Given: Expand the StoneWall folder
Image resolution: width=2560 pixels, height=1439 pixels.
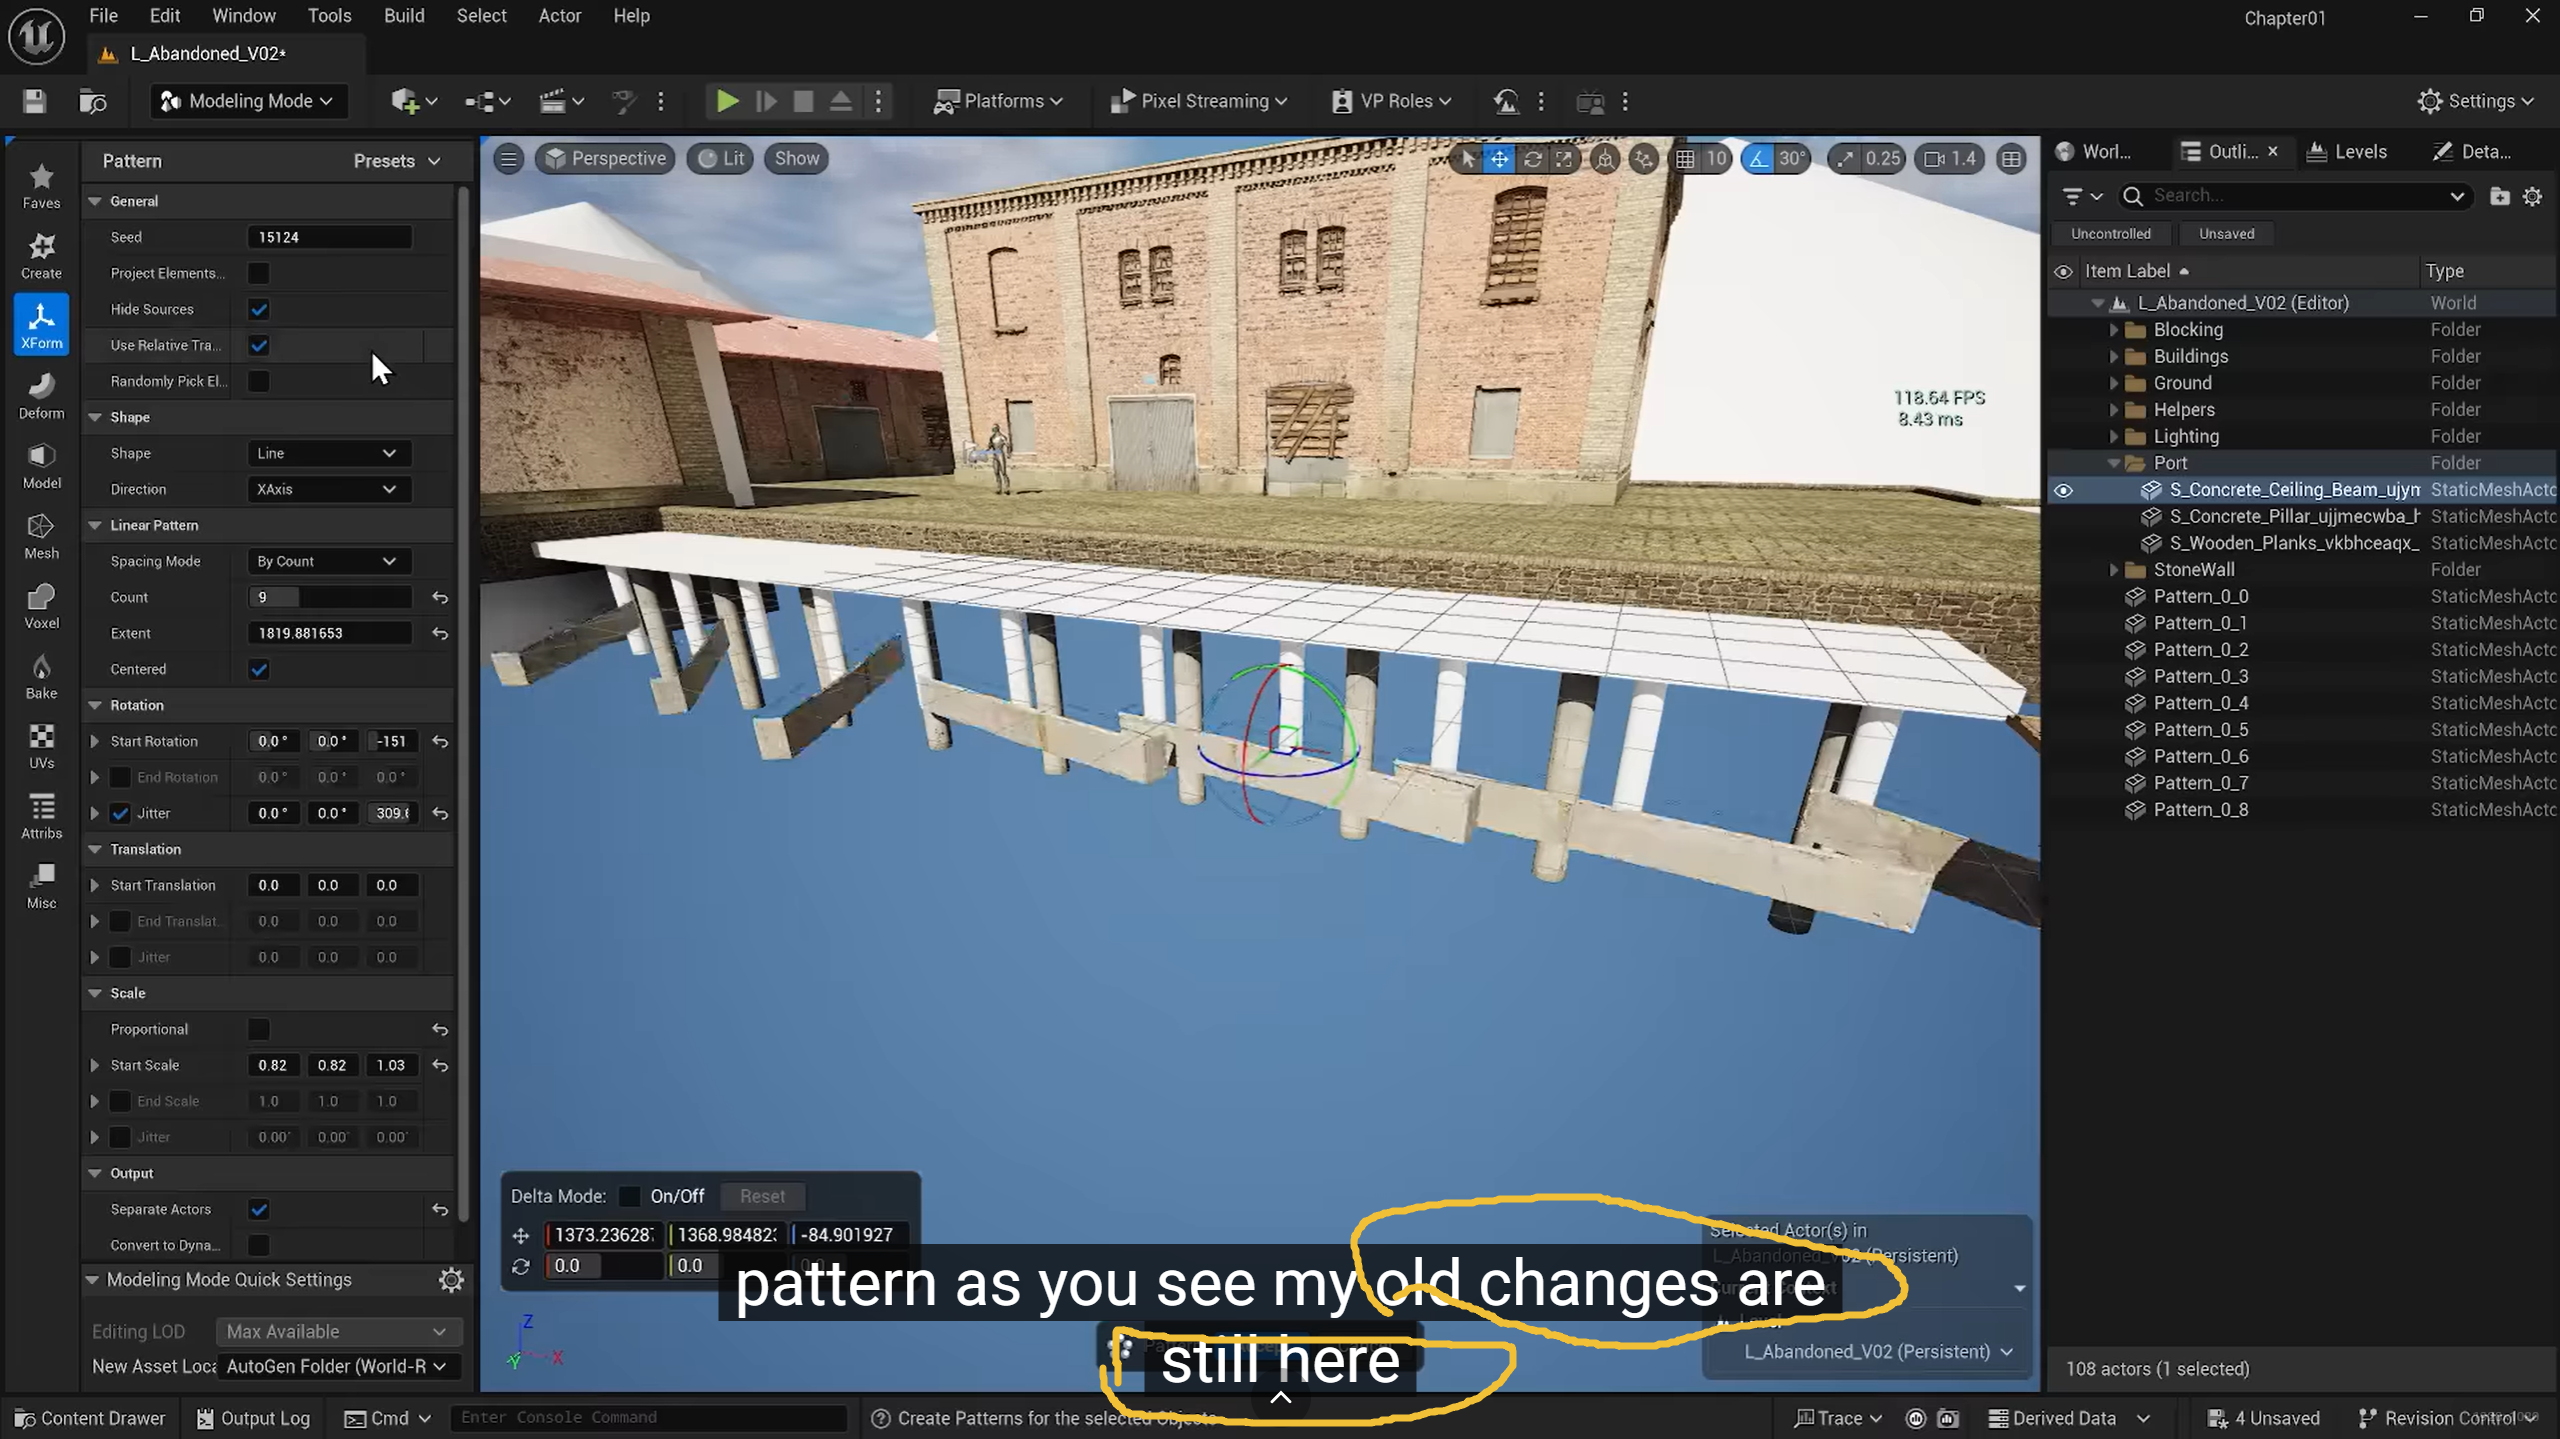Looking at the screenshot, I should click(2113, 570).
